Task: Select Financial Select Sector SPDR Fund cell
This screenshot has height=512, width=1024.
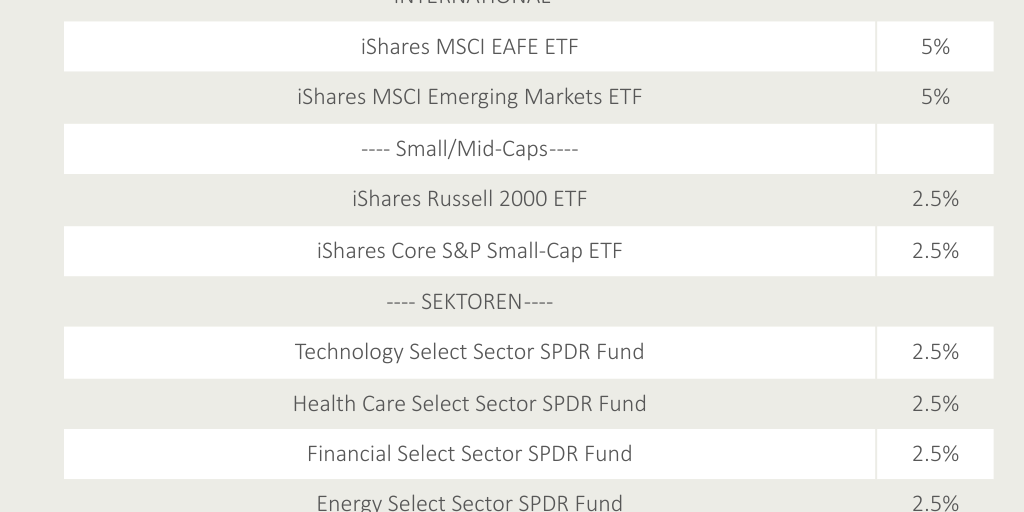Action: (469, 454)
